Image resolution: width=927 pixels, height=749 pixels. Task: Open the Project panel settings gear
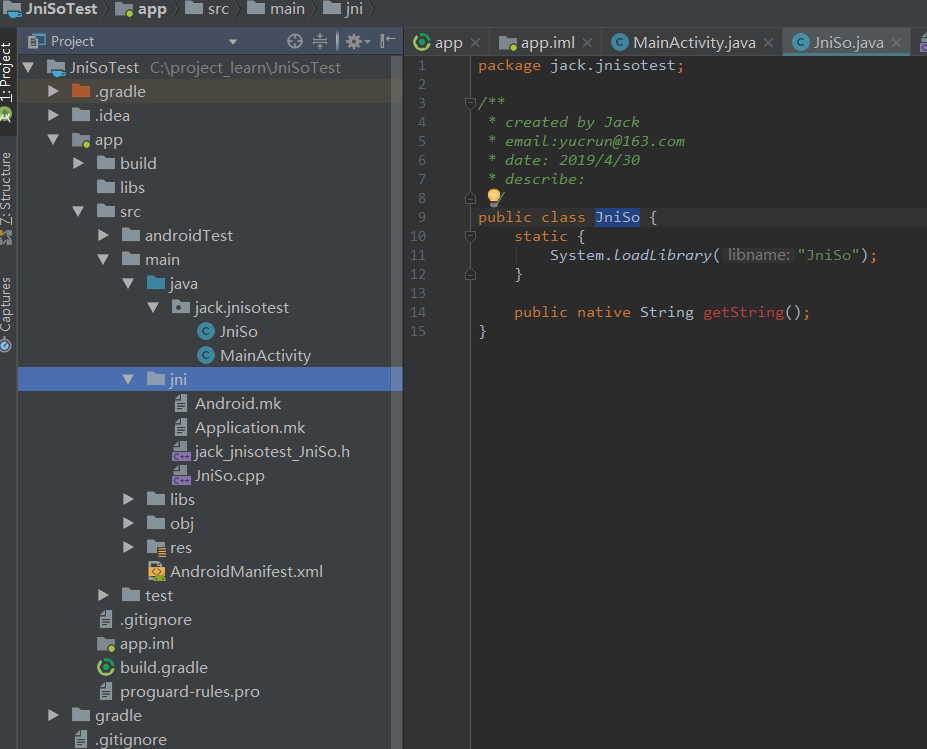[353, 41]
